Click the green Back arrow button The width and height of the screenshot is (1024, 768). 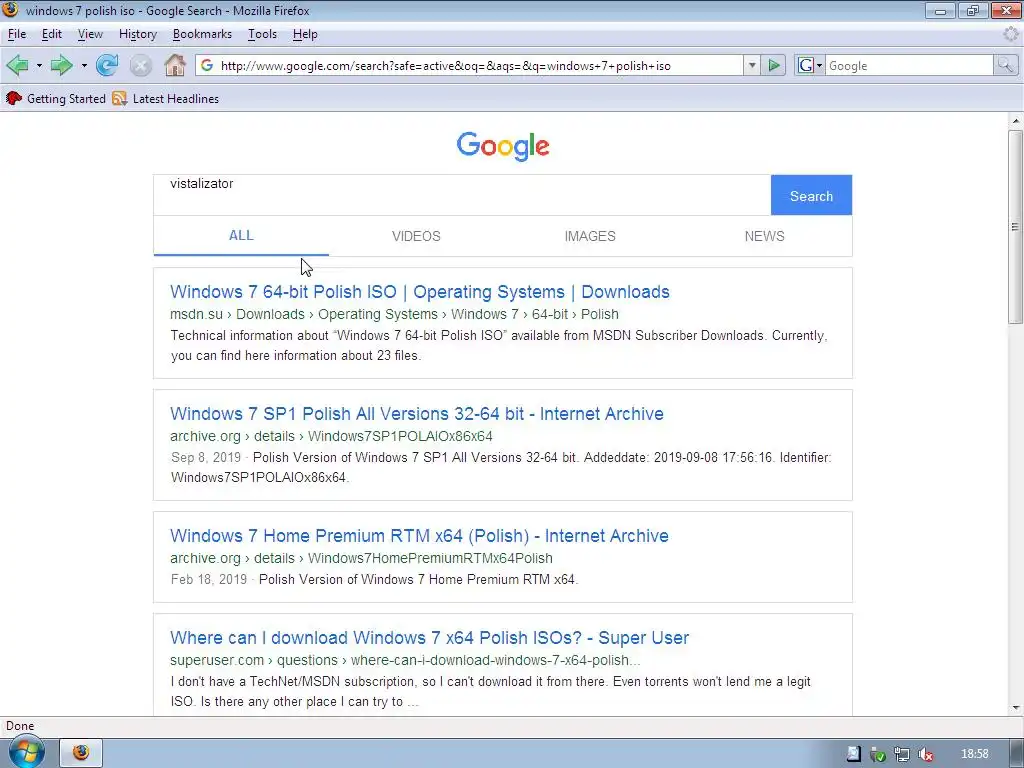[x=18, y=65]
